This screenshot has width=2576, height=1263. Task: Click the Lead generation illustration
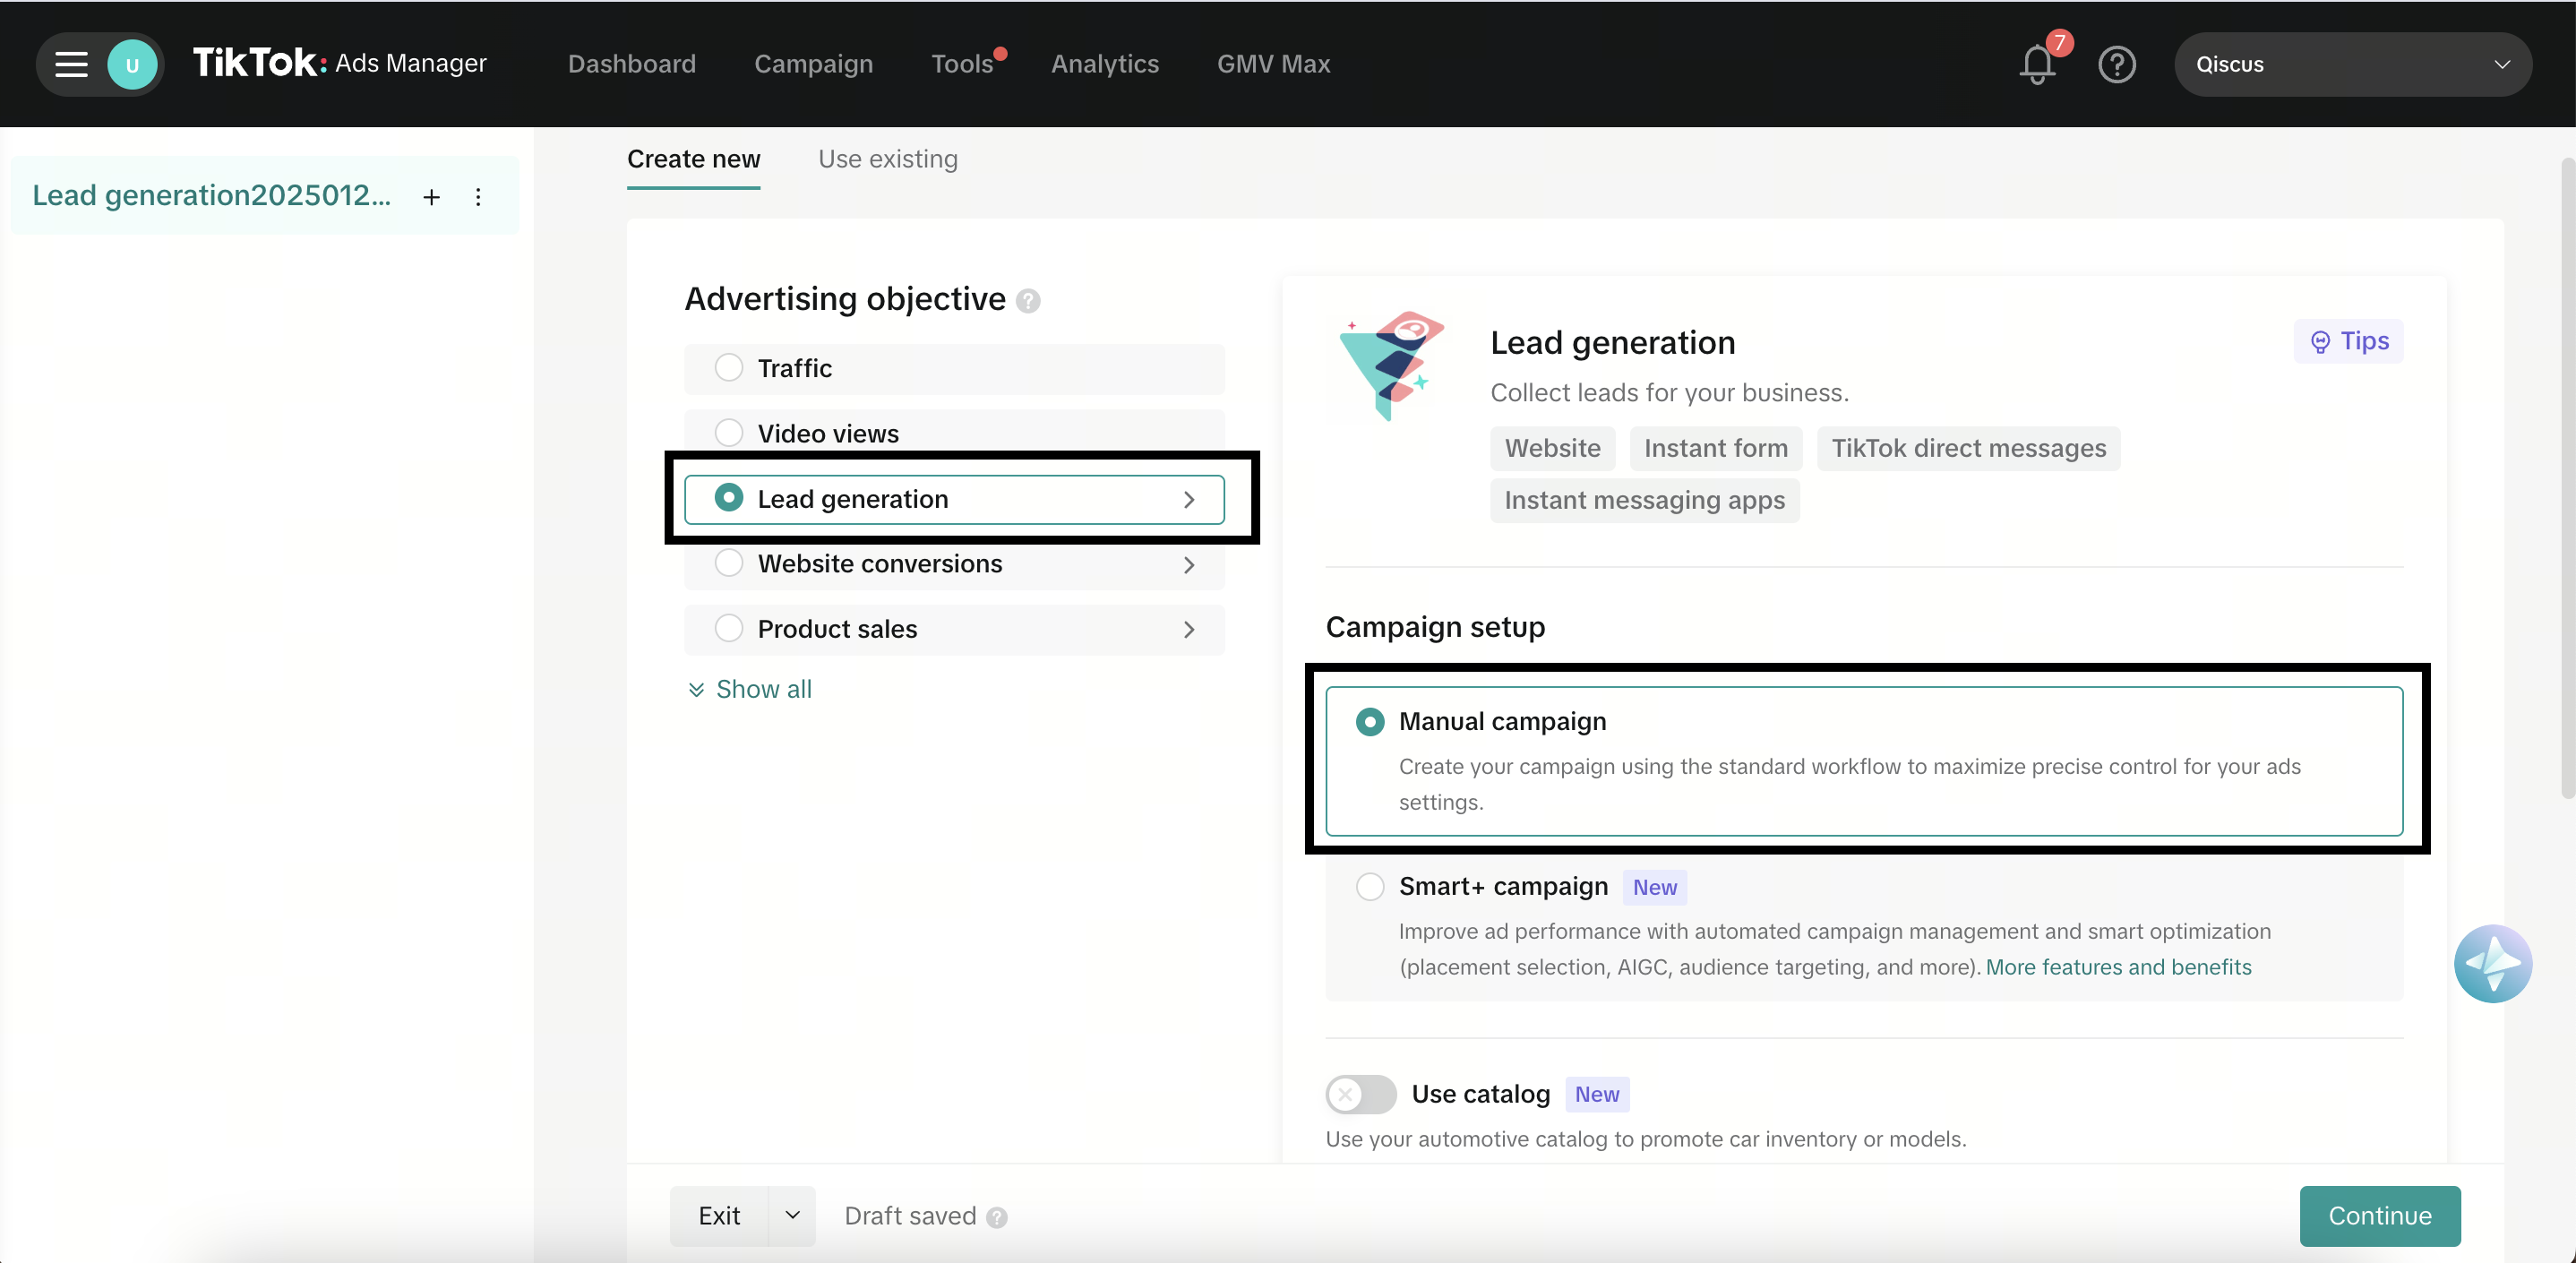click(x=1392, y=365)
